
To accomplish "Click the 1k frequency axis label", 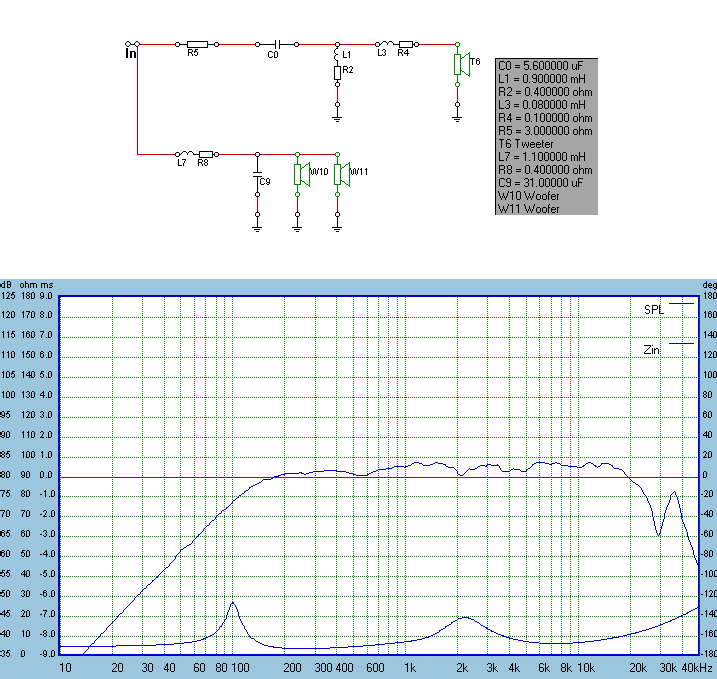I will point(409,667).
